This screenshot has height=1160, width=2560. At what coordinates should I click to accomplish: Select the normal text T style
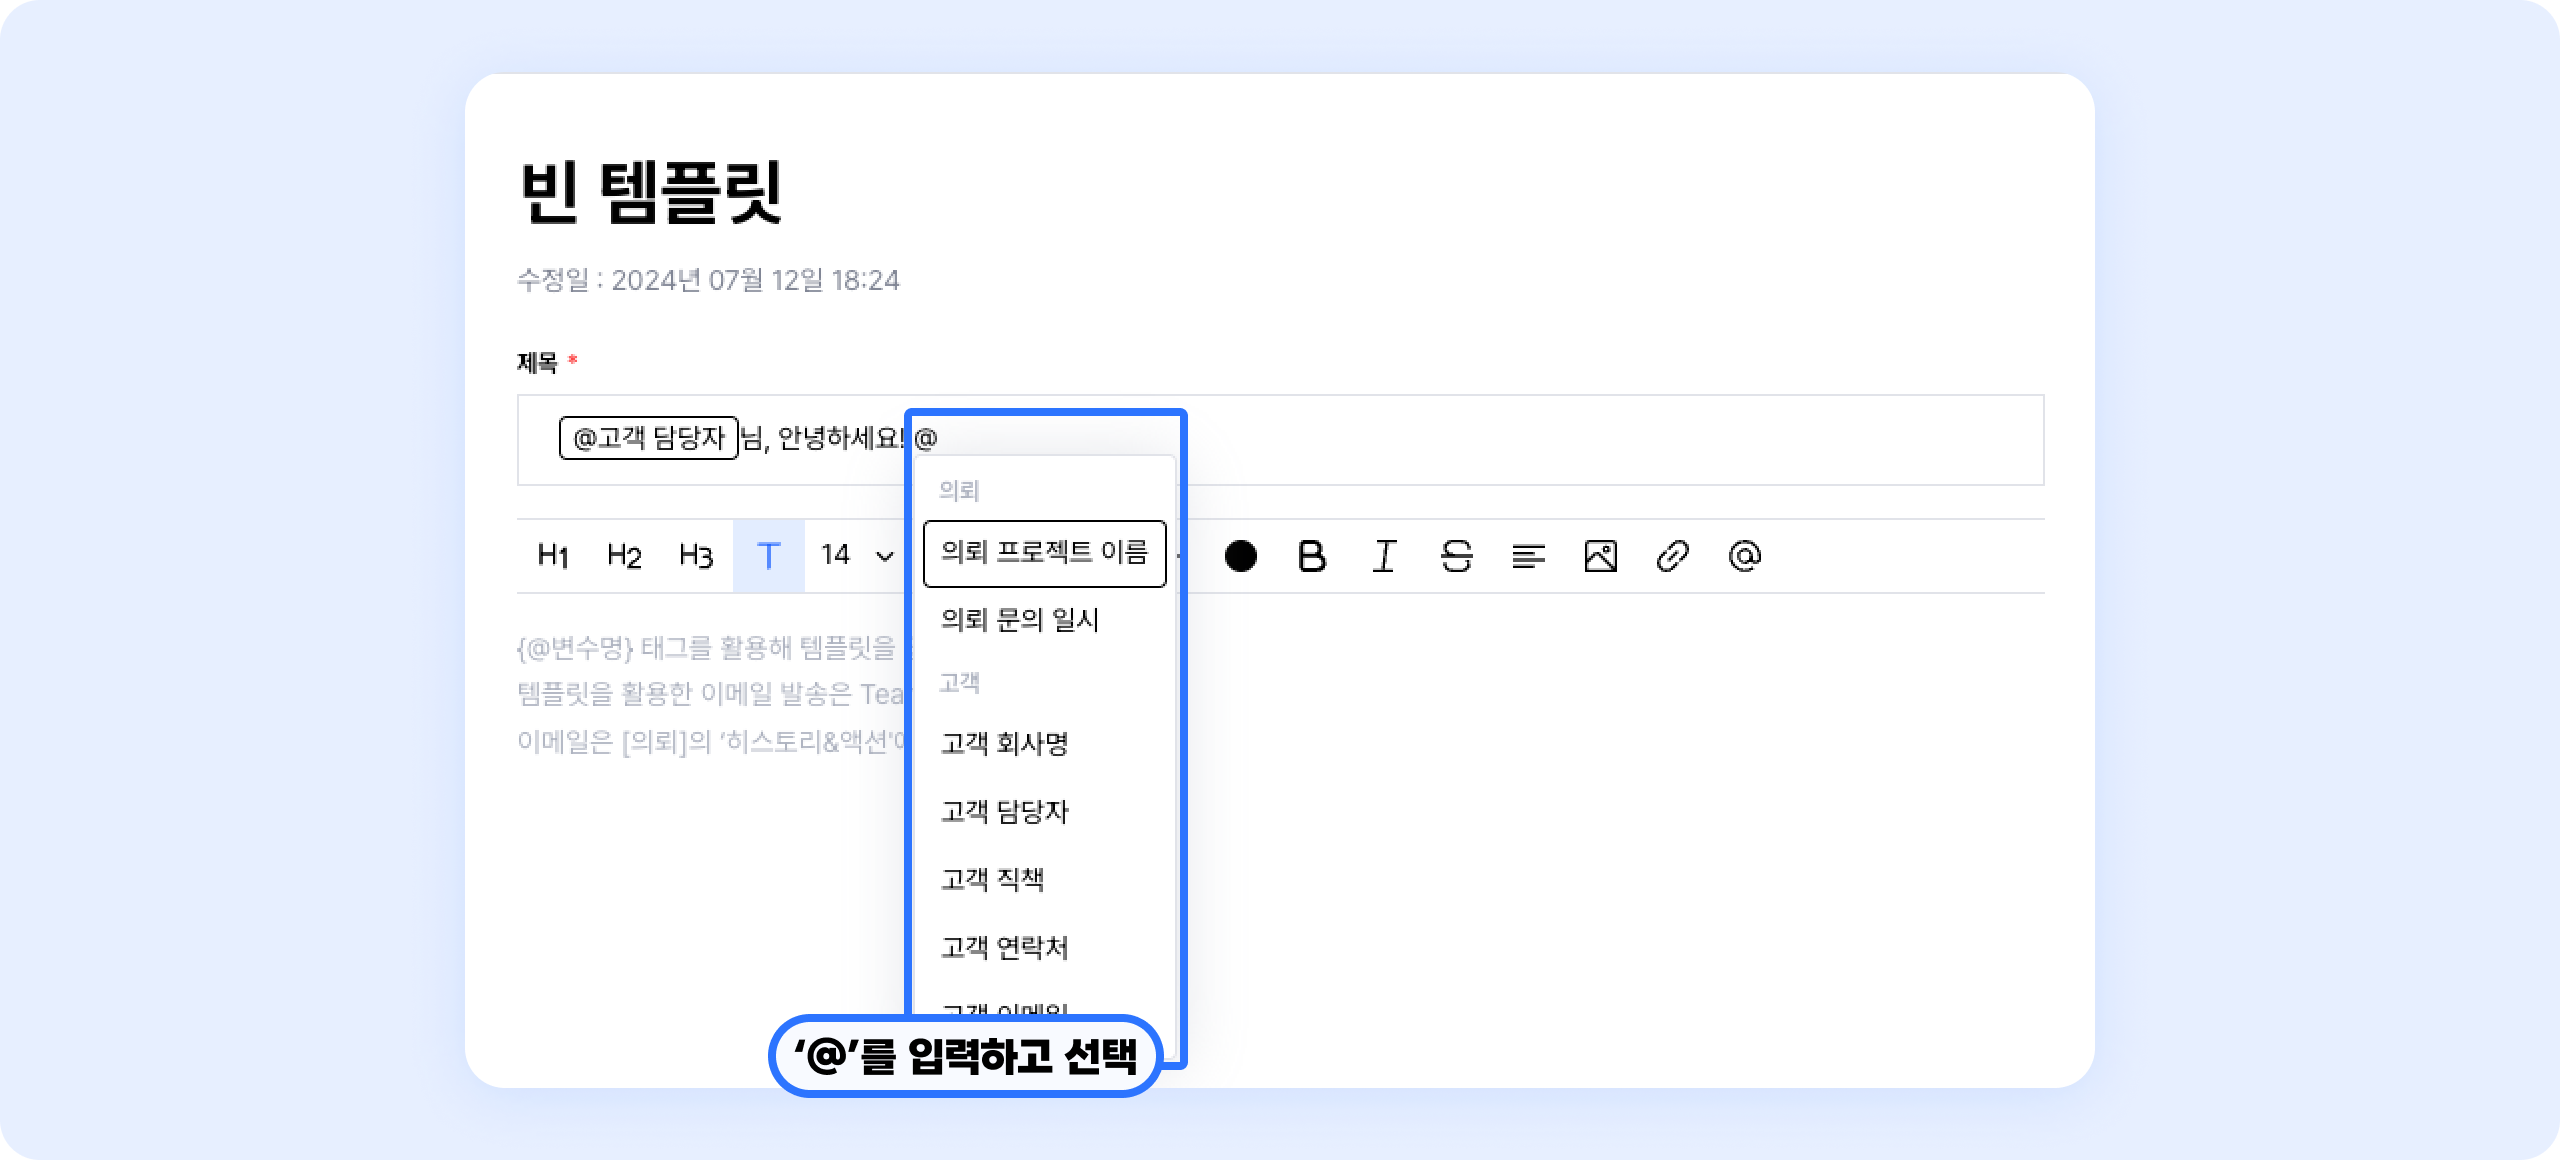pos(768,556)
